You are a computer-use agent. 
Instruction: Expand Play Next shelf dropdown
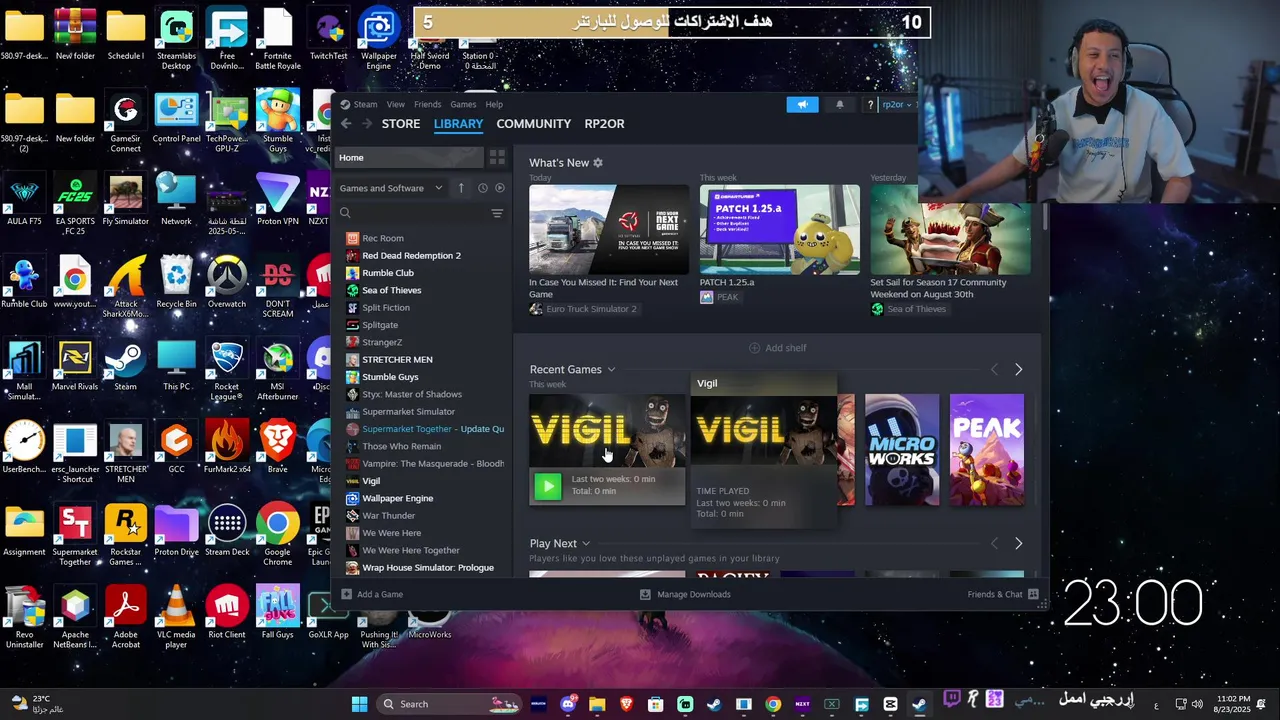point(586,544)
